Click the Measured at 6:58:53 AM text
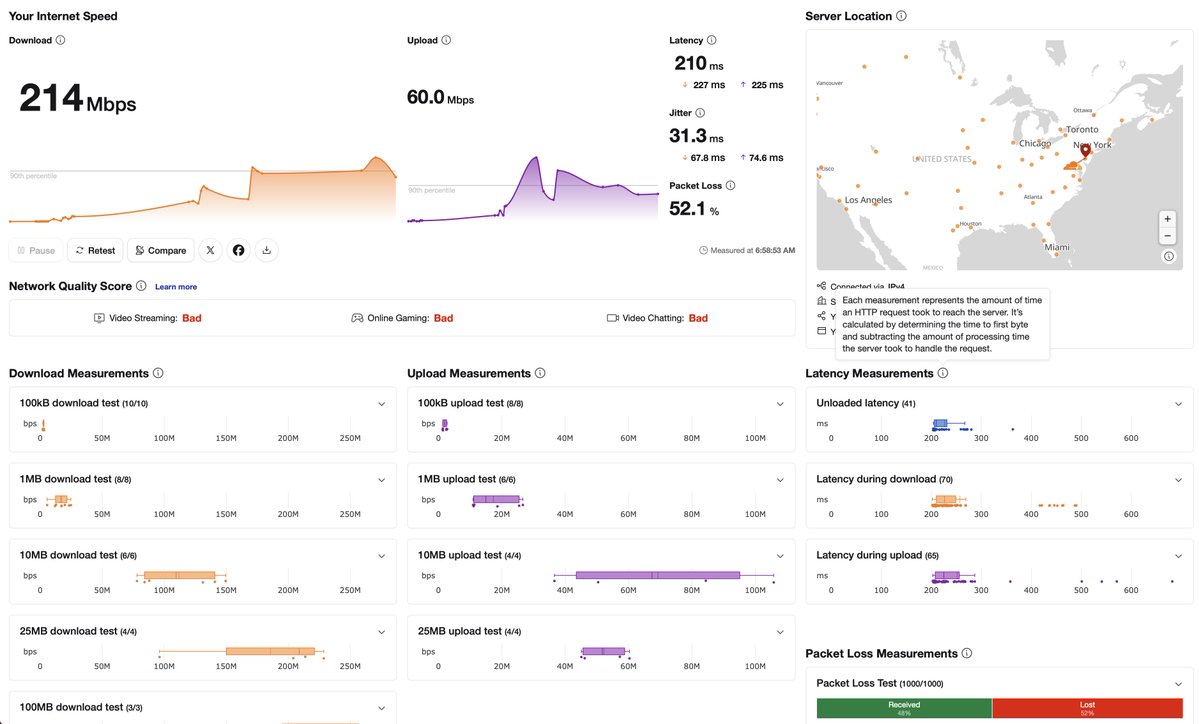 click(752, 251)
